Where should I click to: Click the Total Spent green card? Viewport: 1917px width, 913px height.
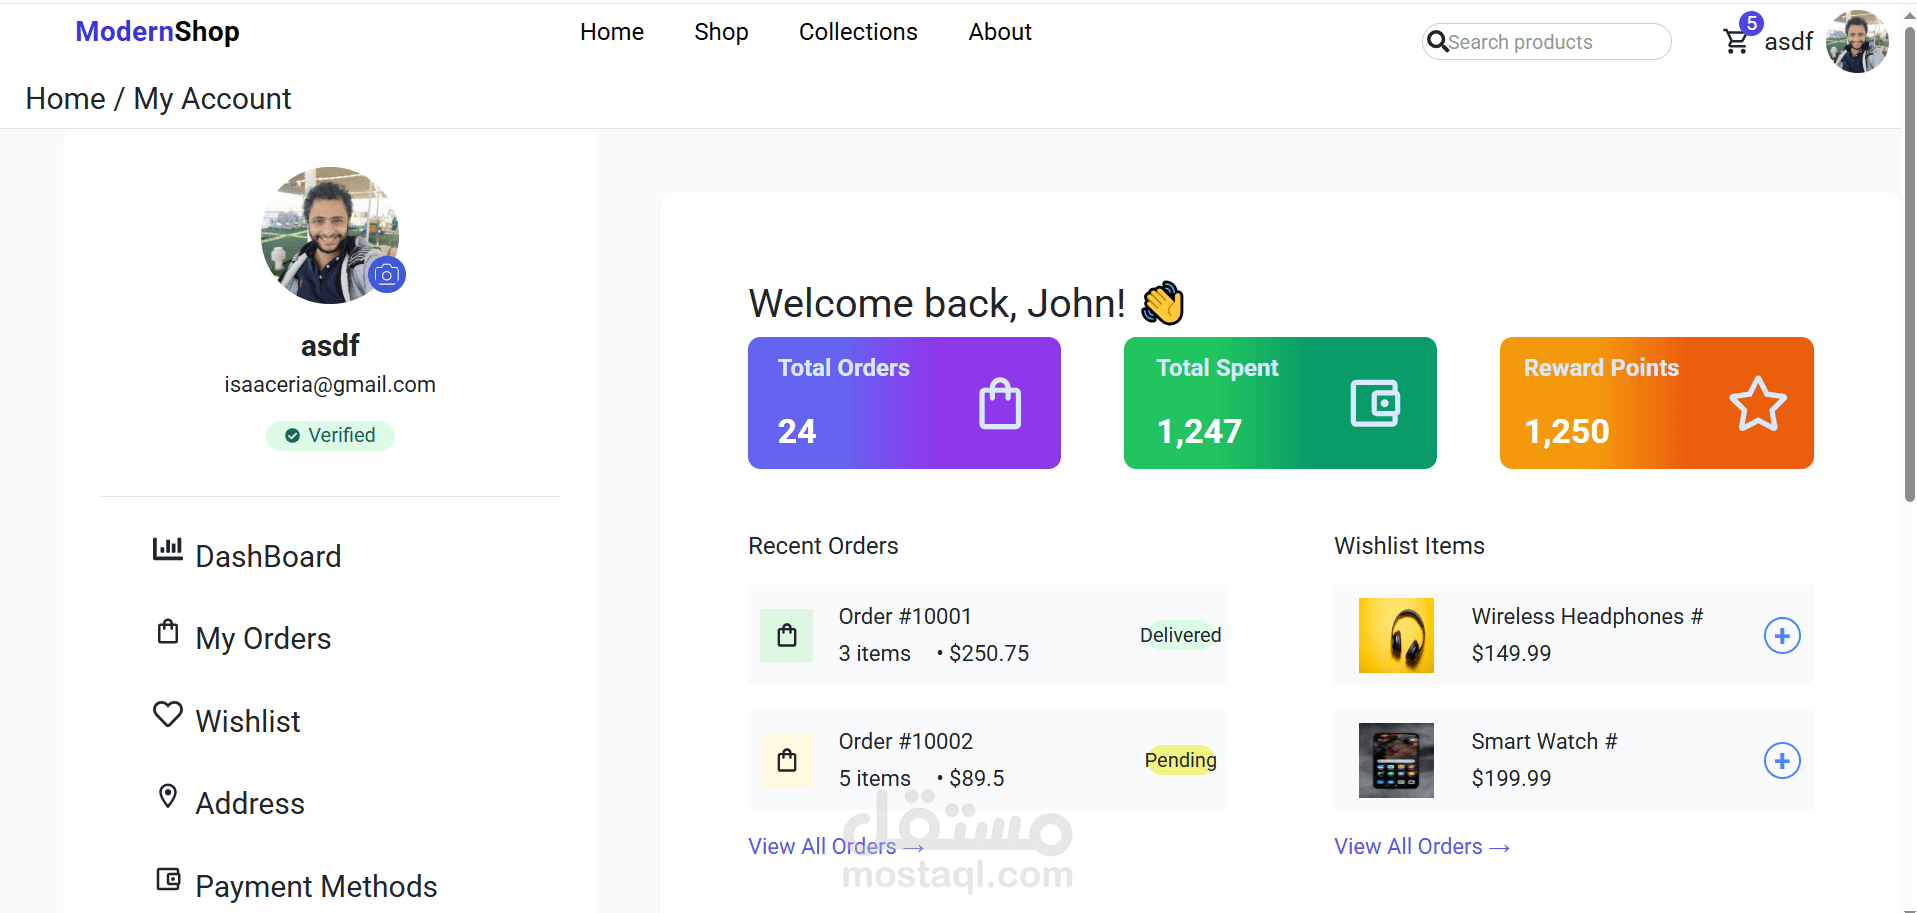pyautogui.click(x=1280, y=403)
